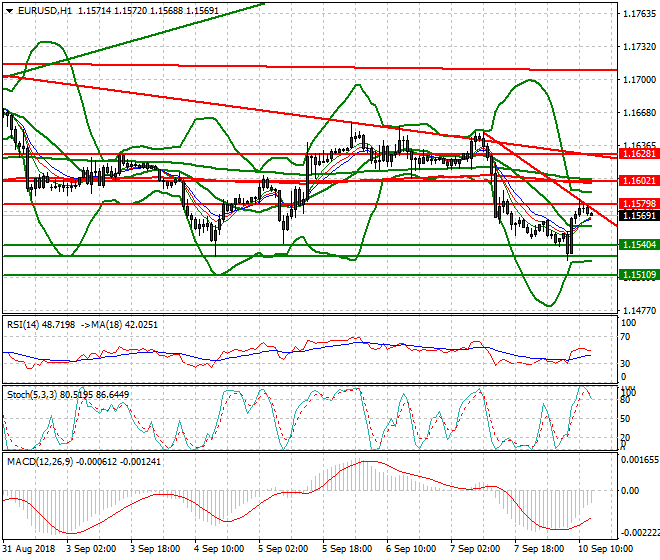This screenshot has width=660, height=560.
Task: Select the green 1.15404 support price tag
Action: click(x=637, y=244)
